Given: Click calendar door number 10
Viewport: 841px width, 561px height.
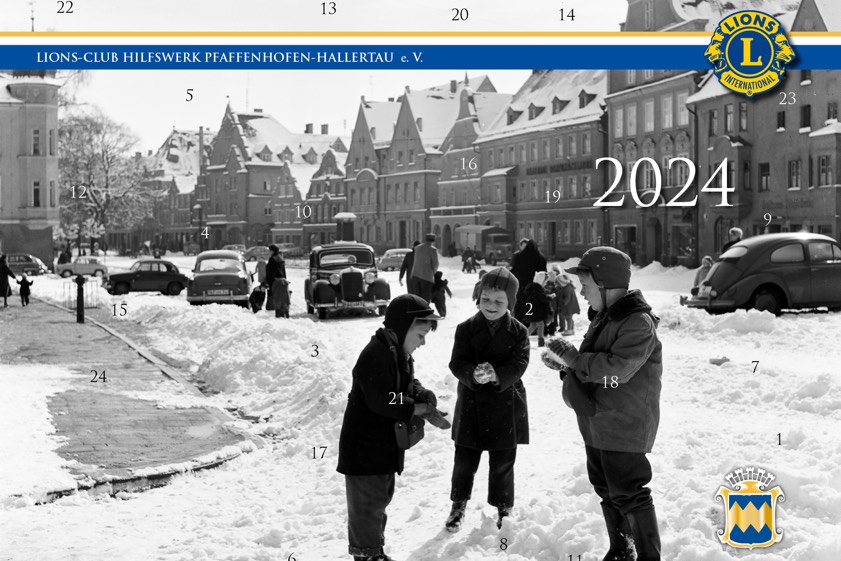Looking at the screenshot, I should 303,212.
